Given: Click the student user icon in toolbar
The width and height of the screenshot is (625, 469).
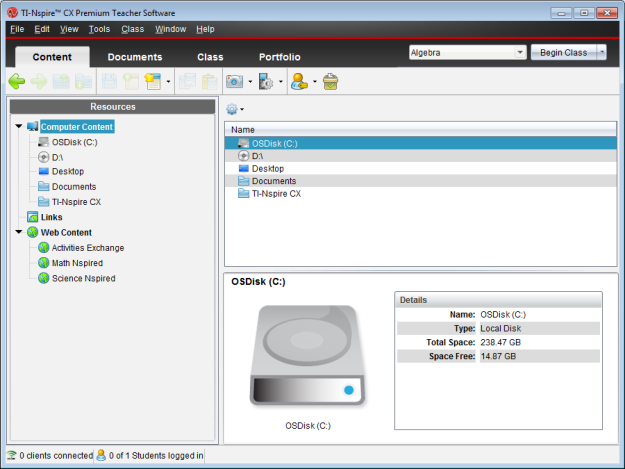Looking at the screenshot, I should 299,81.
